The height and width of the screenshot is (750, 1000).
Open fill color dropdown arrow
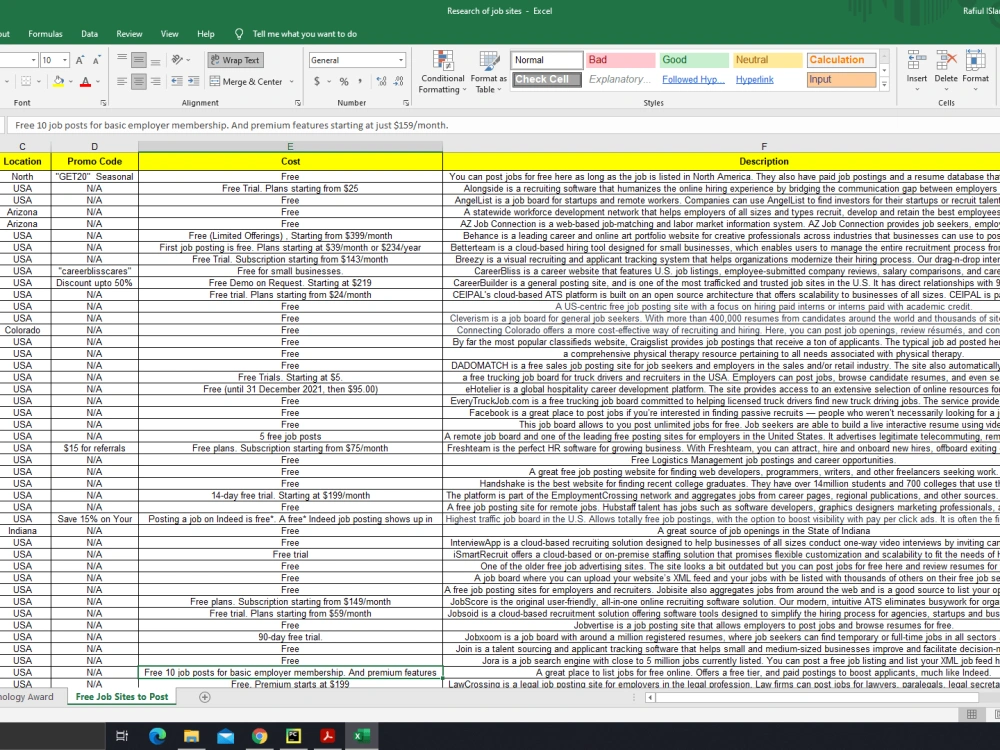pyautogui.click(x=70, y=81)
